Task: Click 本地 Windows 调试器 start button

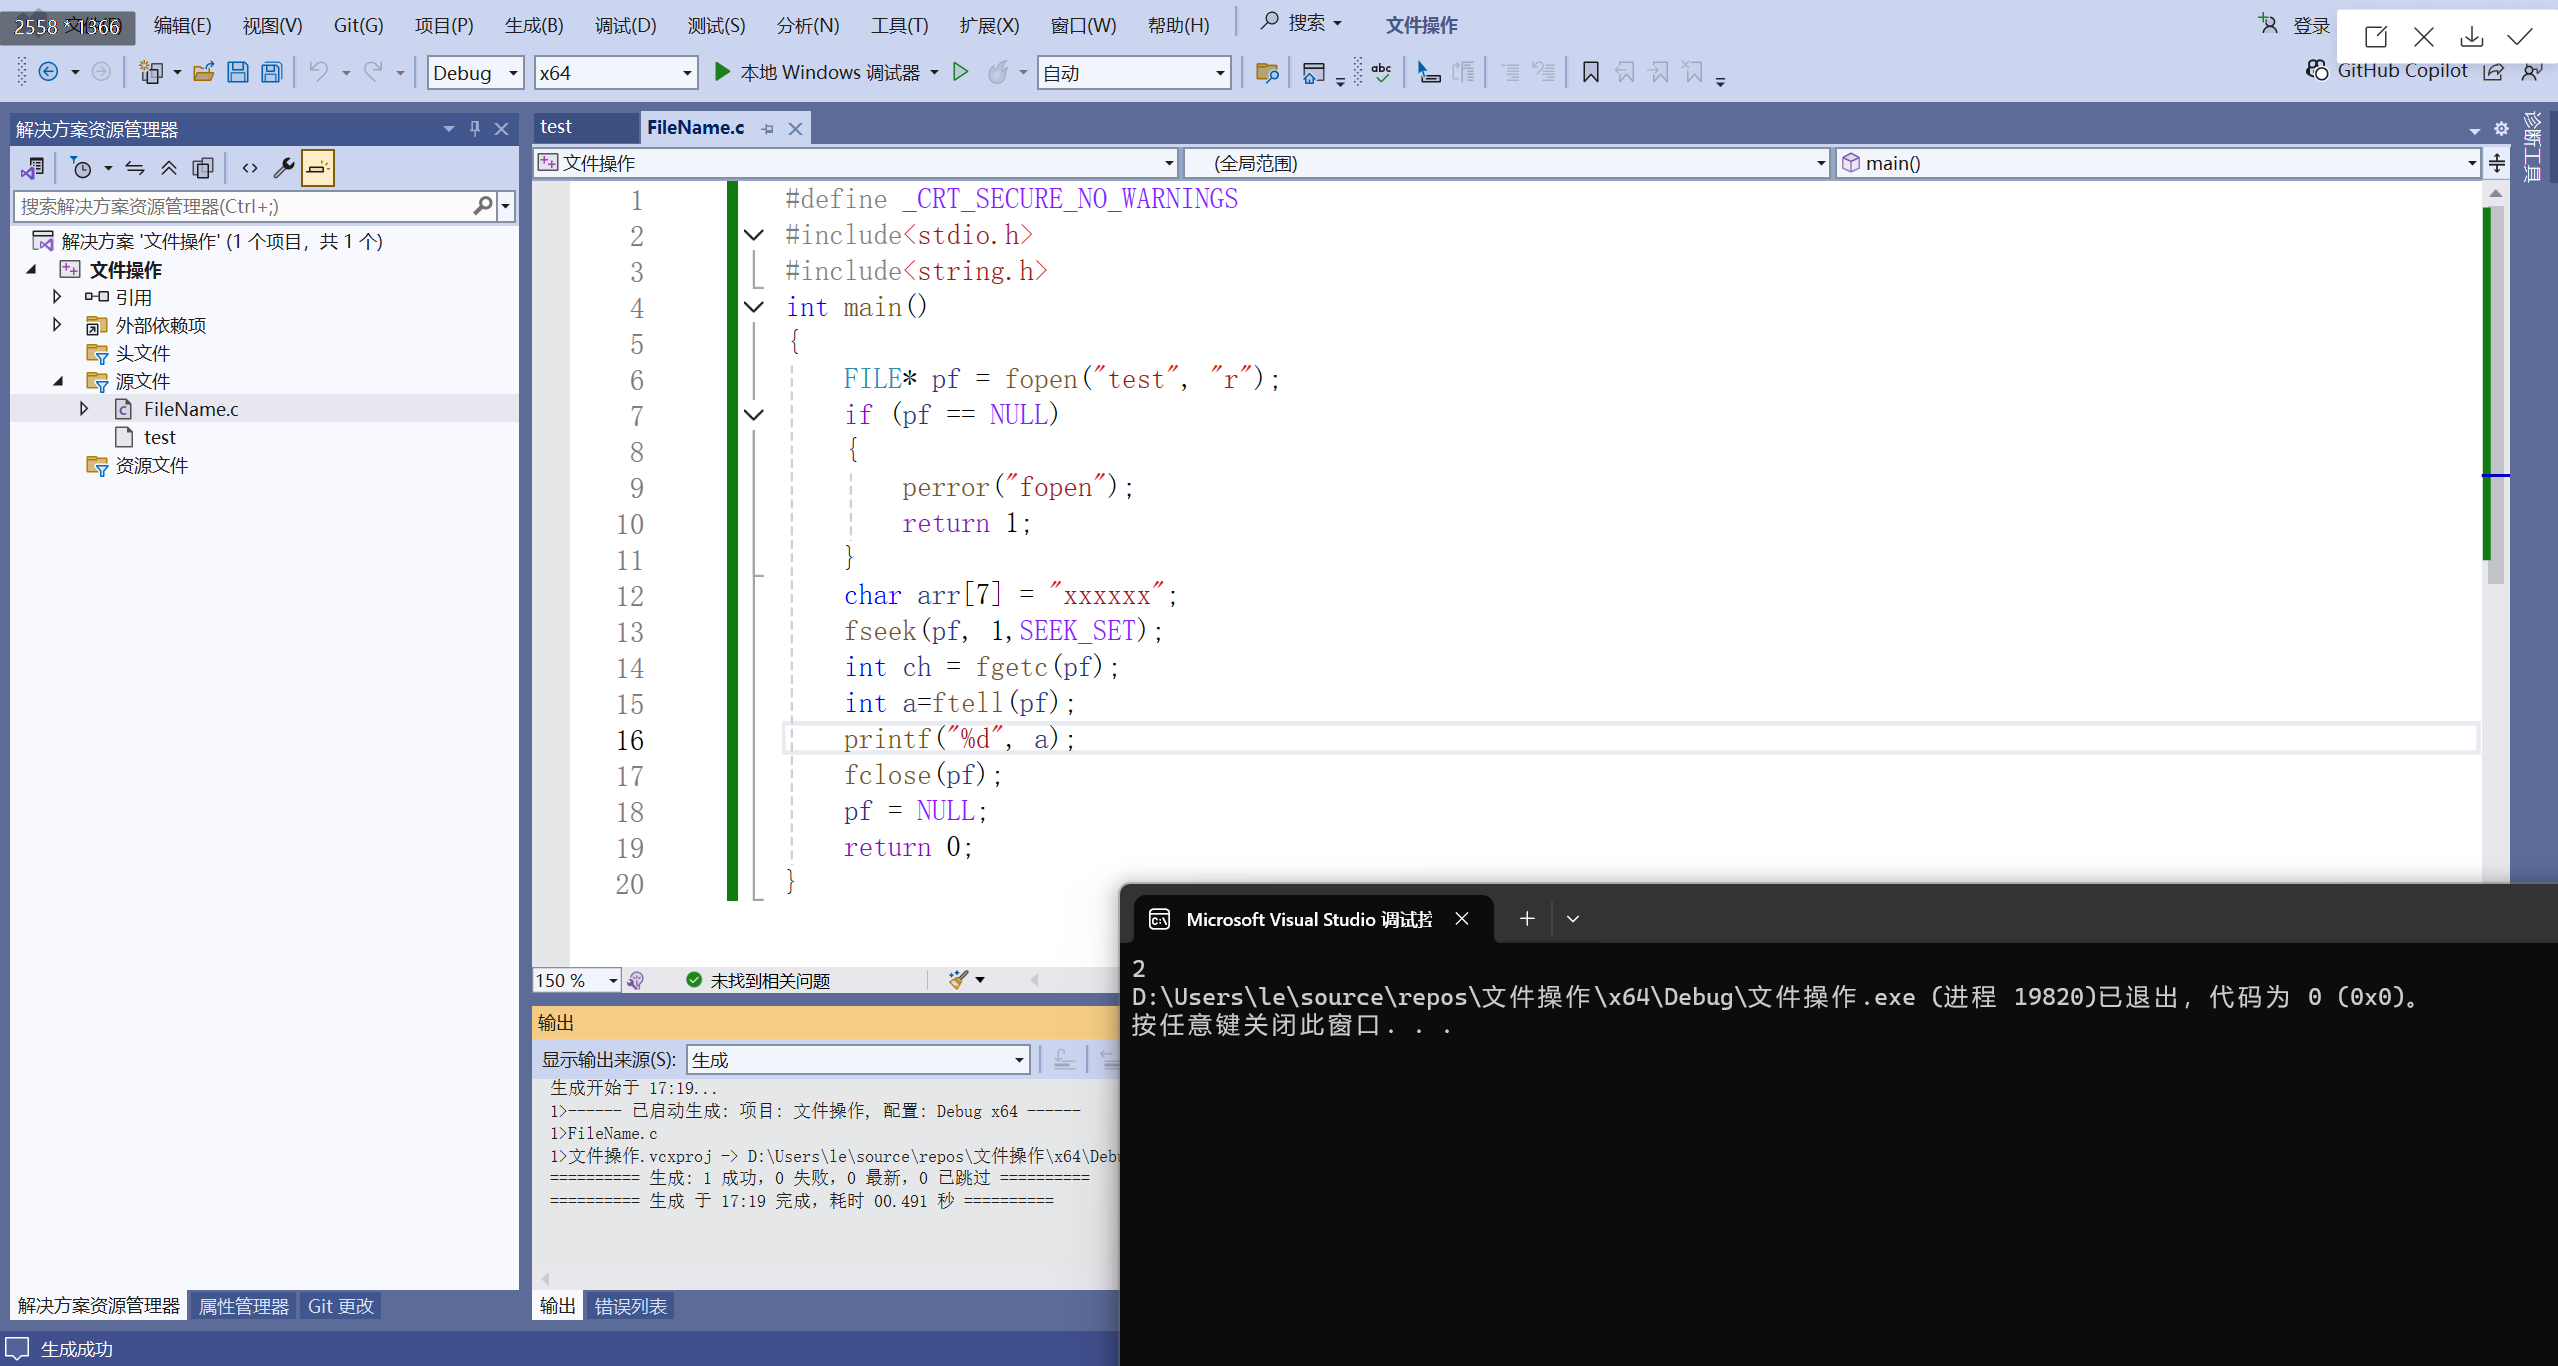Action: [x=817, y=72]
